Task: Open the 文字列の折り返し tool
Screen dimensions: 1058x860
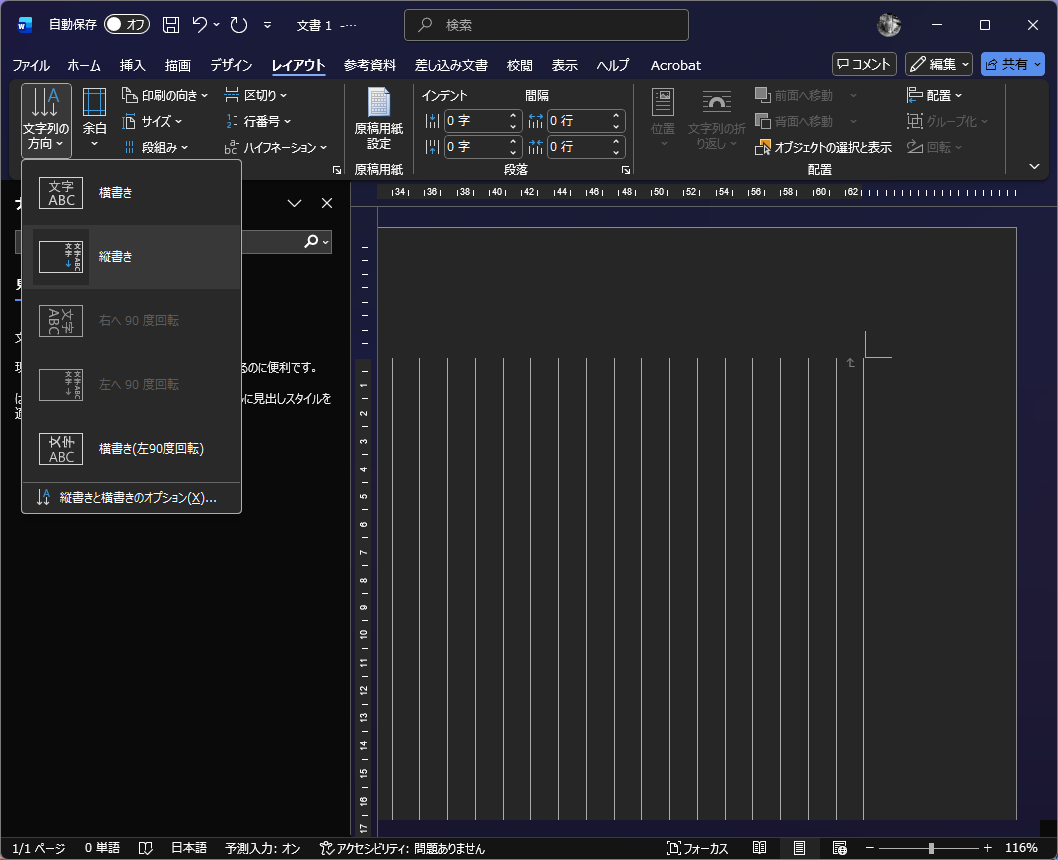Action: pyautogui.click(x=716, y=118)
